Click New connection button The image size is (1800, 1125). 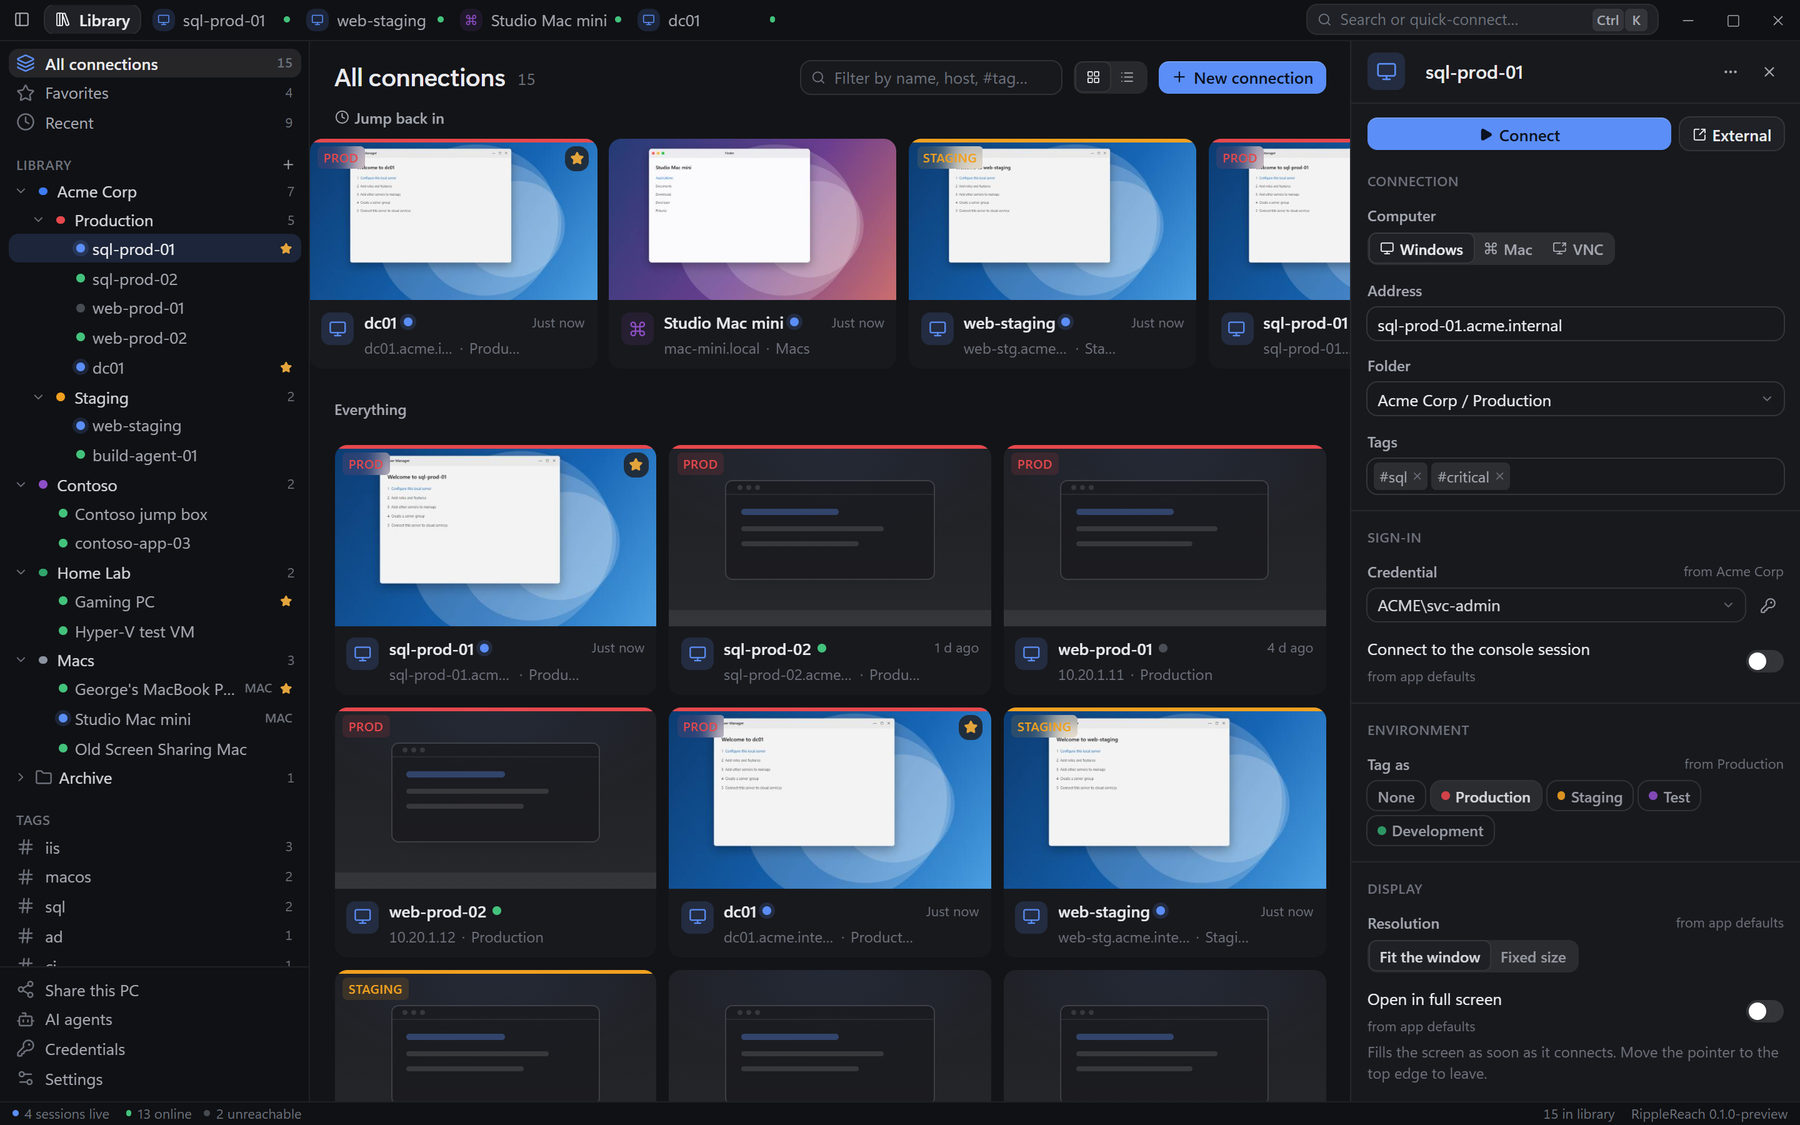(1242, 78)
